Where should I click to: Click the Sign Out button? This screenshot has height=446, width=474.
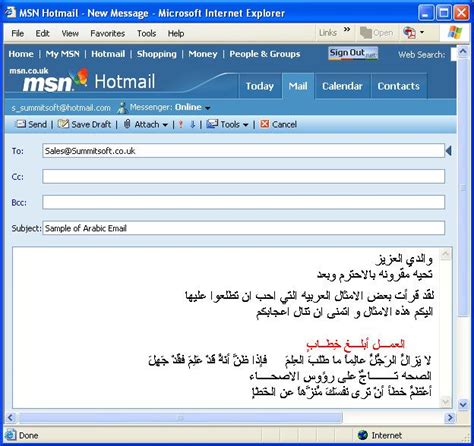[353, 53]
